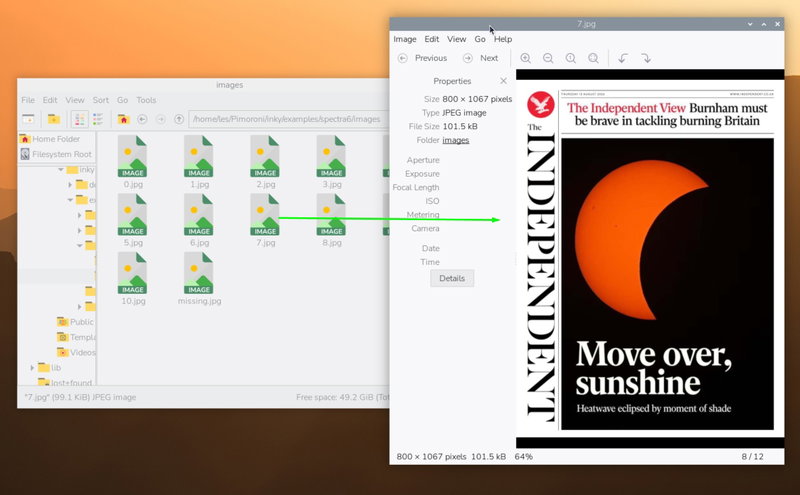
Task: Click the best fit zoom icon
Action: (593, 58)
